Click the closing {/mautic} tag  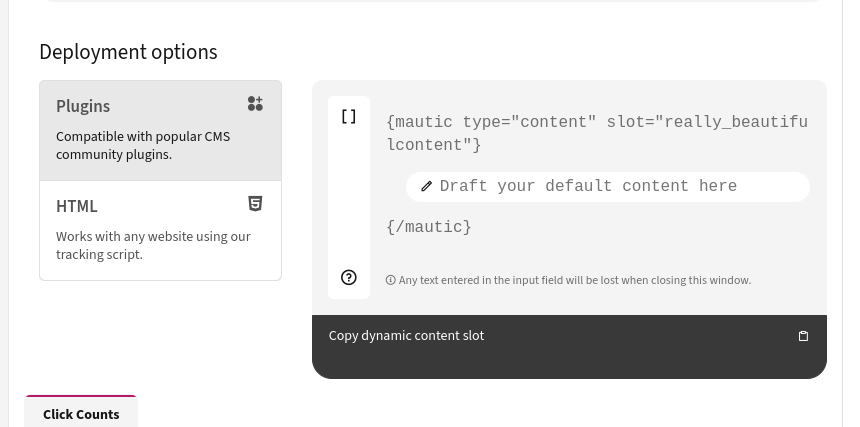[428, 227]
